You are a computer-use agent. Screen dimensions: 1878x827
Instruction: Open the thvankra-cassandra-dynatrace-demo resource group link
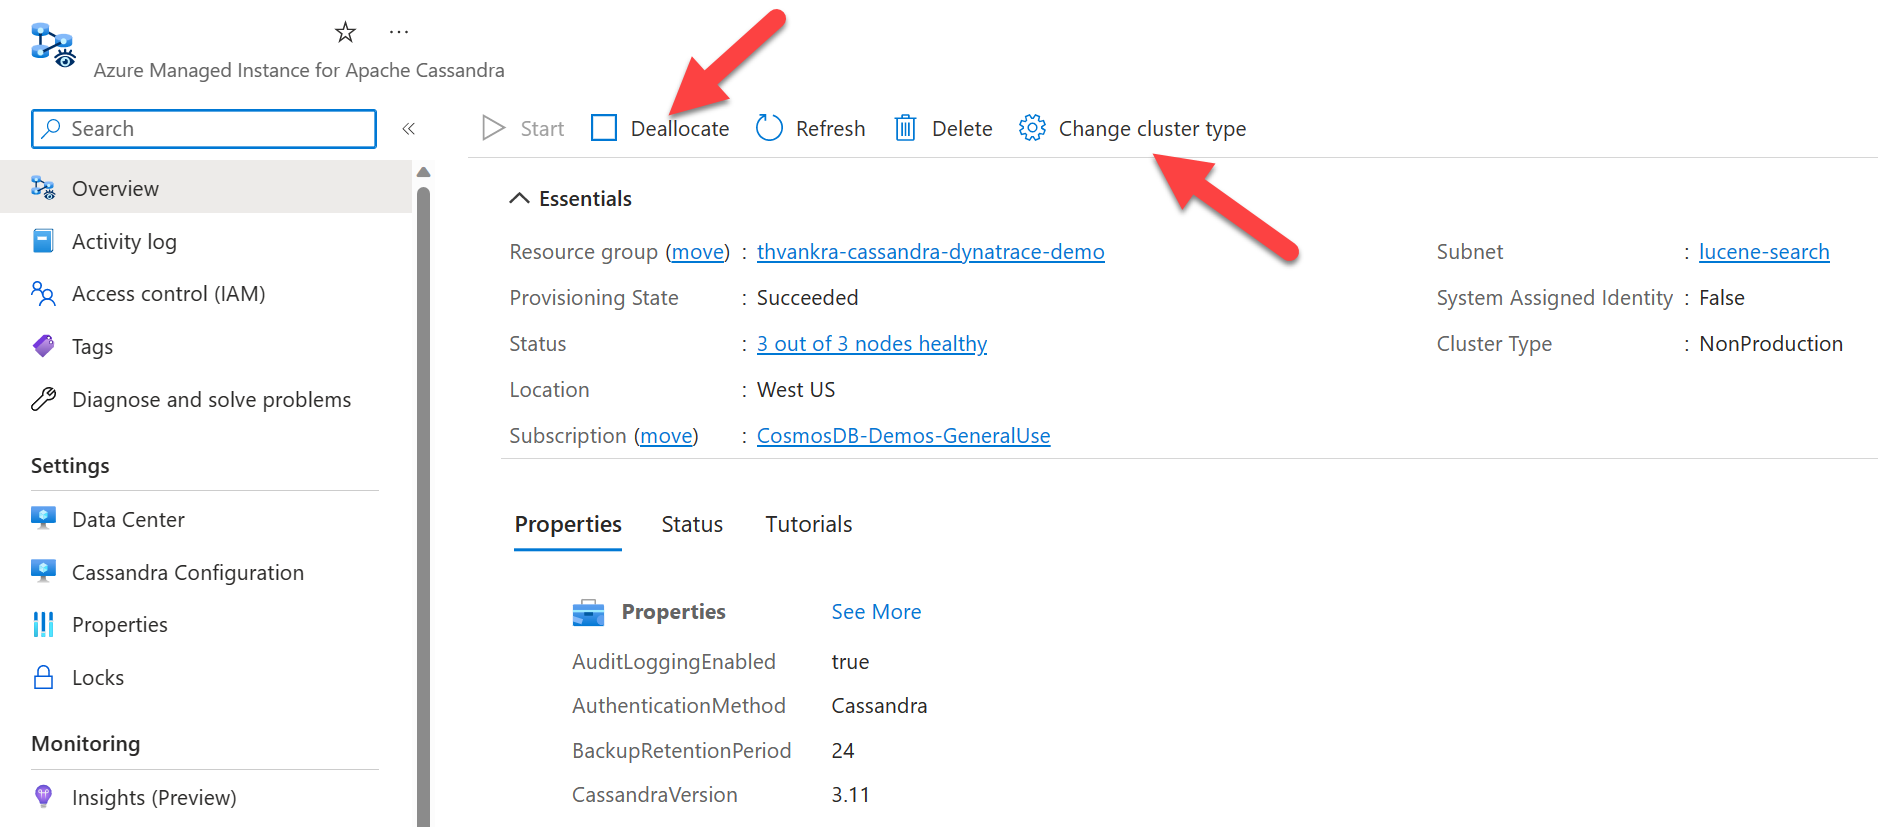tap(930, 251)
